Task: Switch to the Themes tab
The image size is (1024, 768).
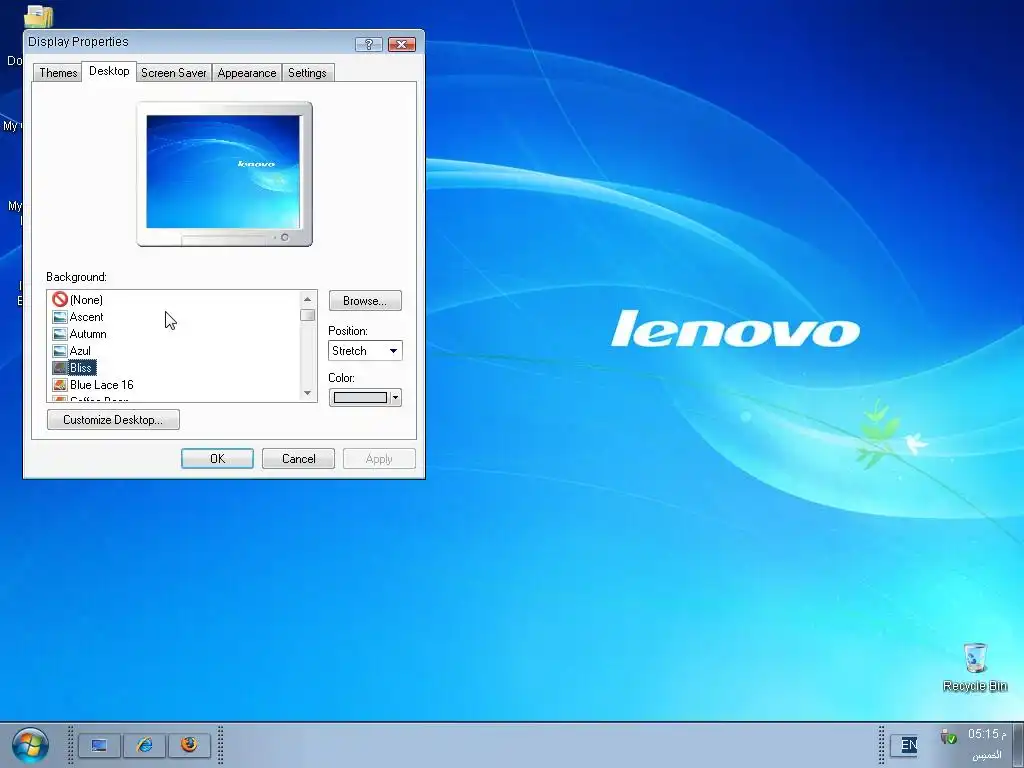Action: coord(58,72)
